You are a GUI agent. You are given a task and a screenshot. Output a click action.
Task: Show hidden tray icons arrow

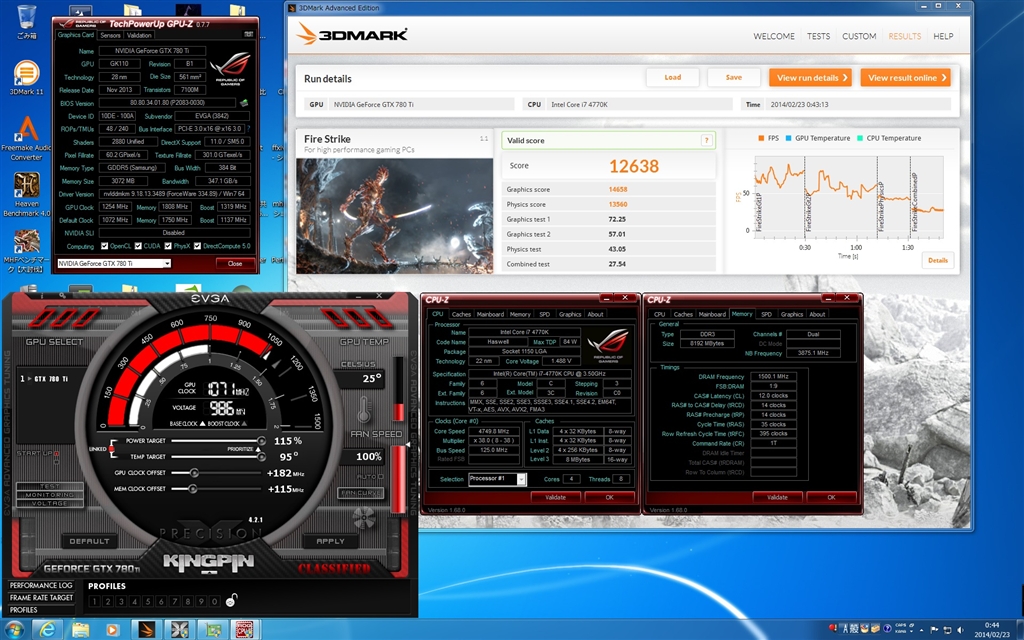coord(921,630)
